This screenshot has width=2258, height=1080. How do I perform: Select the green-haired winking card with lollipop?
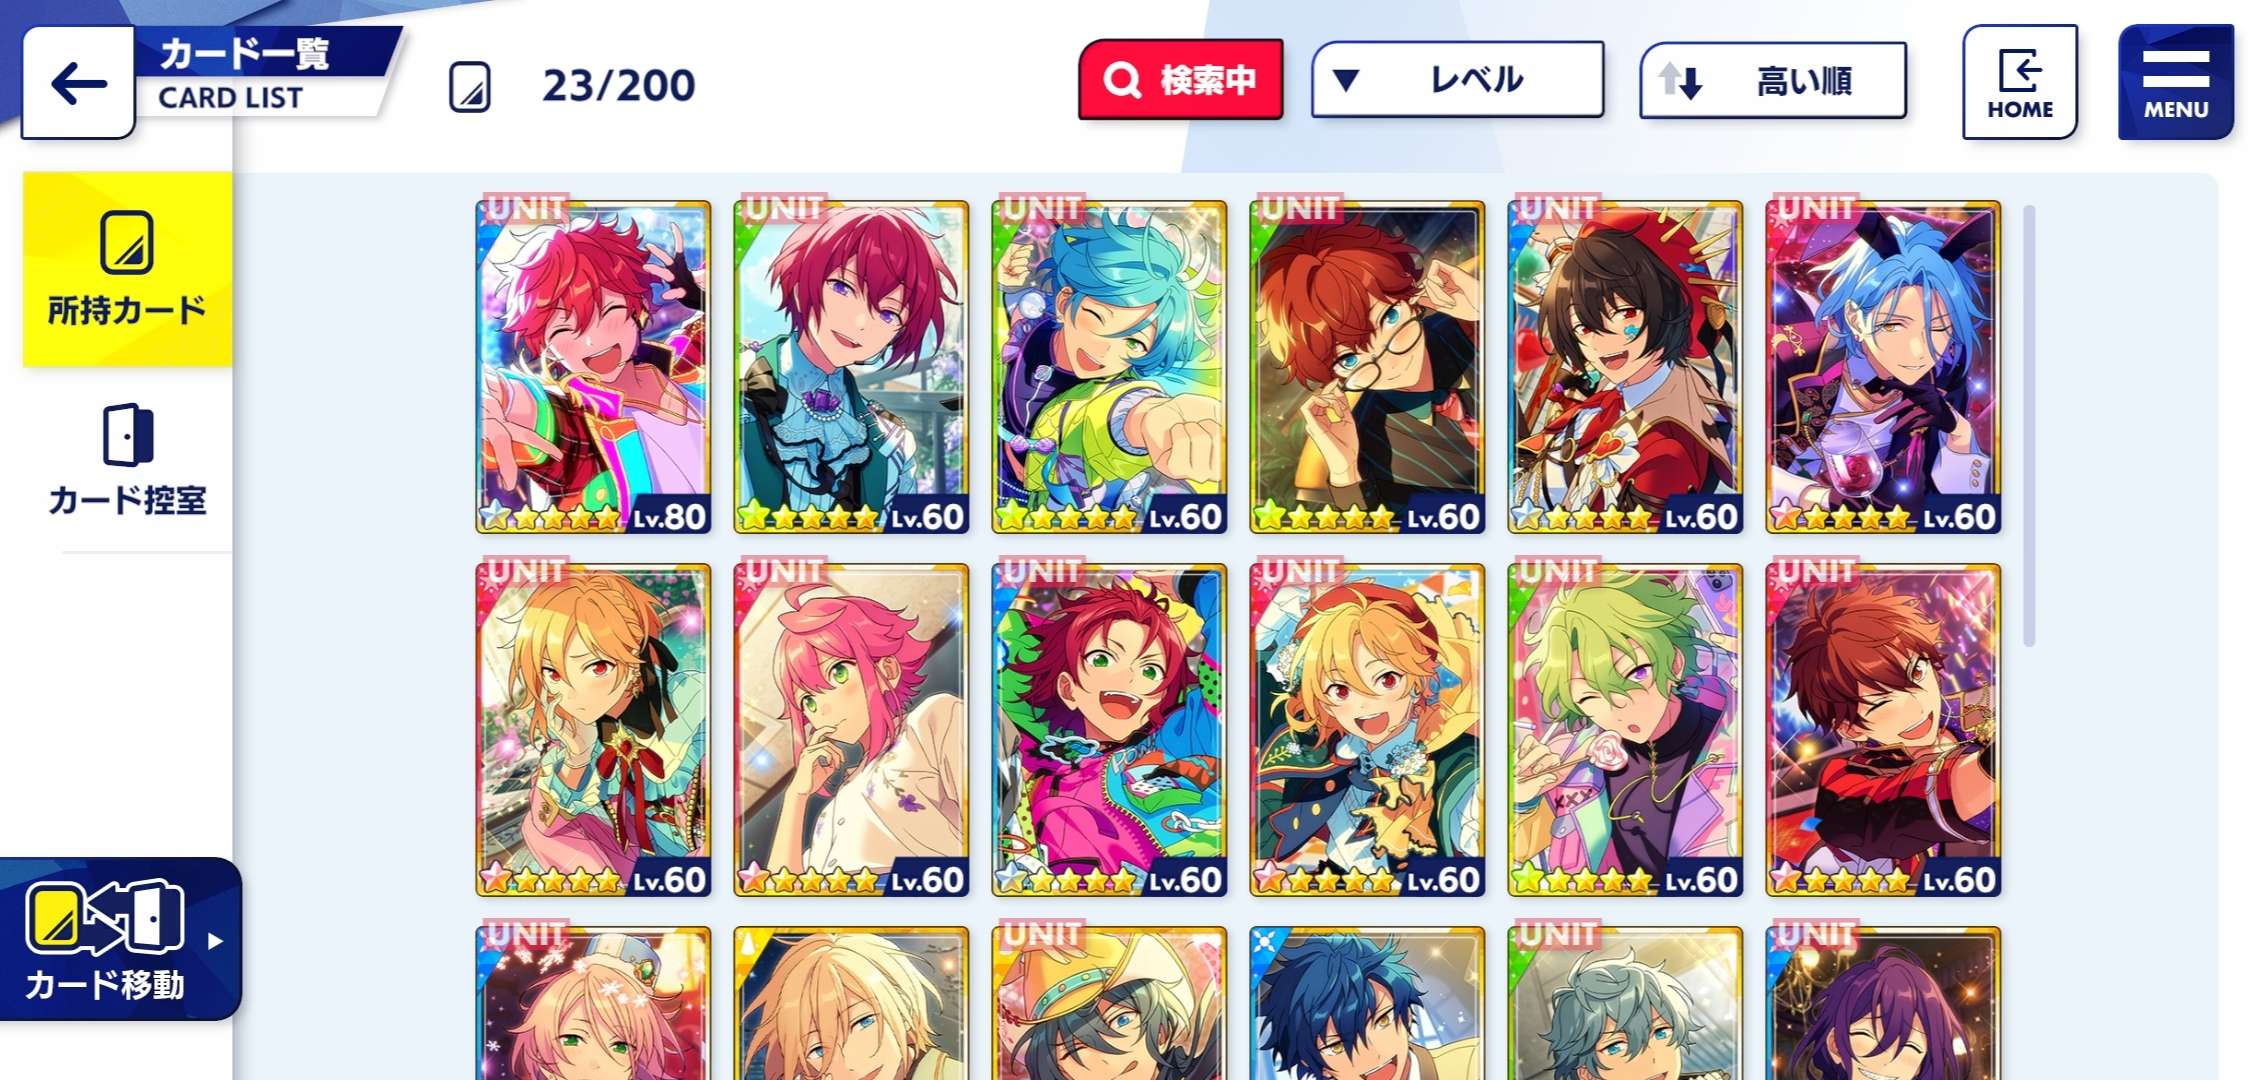[x=1625, y=729]
